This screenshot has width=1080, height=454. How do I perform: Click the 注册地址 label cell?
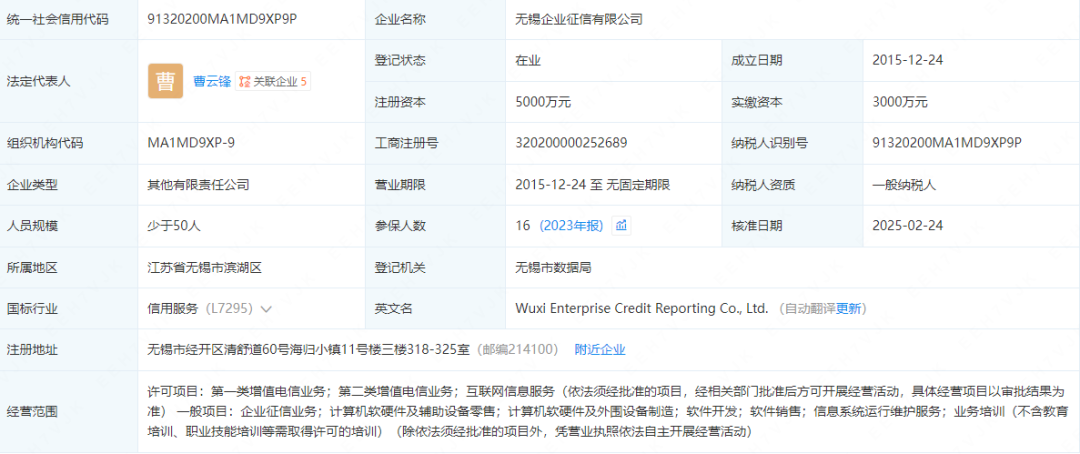pos(69,349)
